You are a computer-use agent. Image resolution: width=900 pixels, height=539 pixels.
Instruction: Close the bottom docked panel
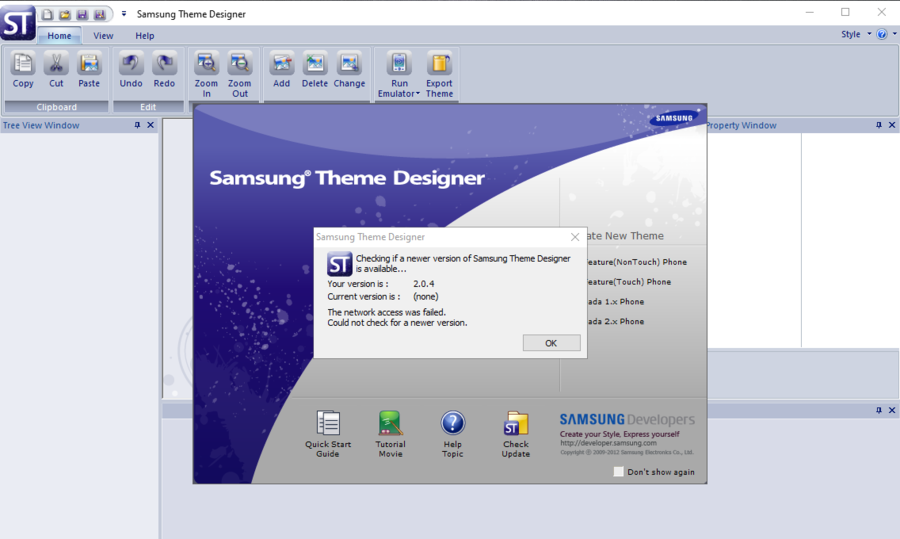click(892, 410)
